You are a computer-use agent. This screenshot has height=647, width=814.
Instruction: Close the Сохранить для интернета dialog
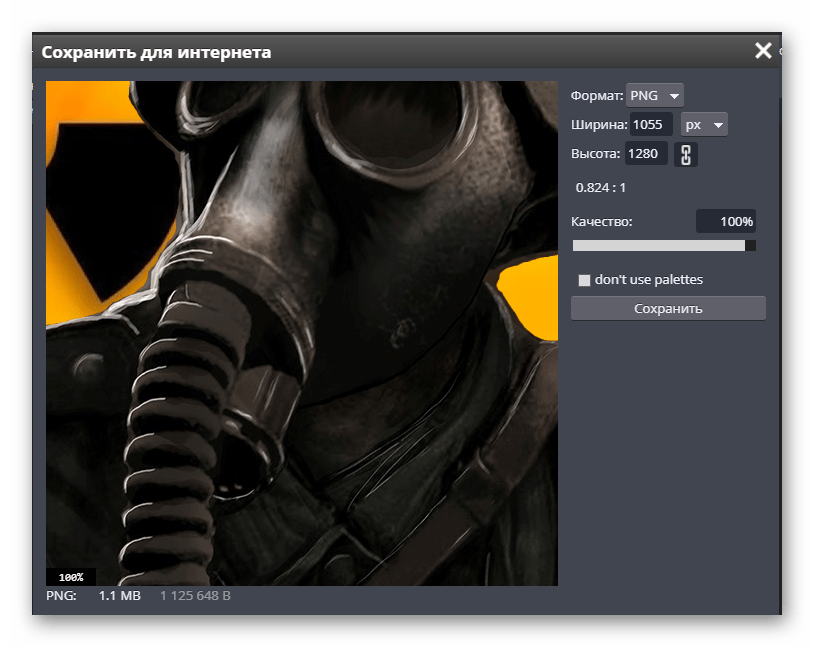point(763,51)
